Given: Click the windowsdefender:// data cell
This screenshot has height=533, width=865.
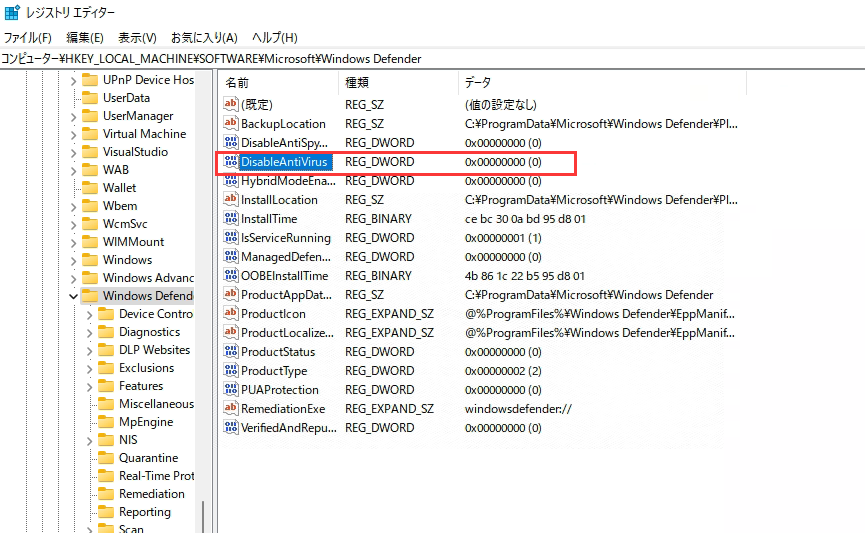Looking at the screenshot, I should [x=518, y=409].
